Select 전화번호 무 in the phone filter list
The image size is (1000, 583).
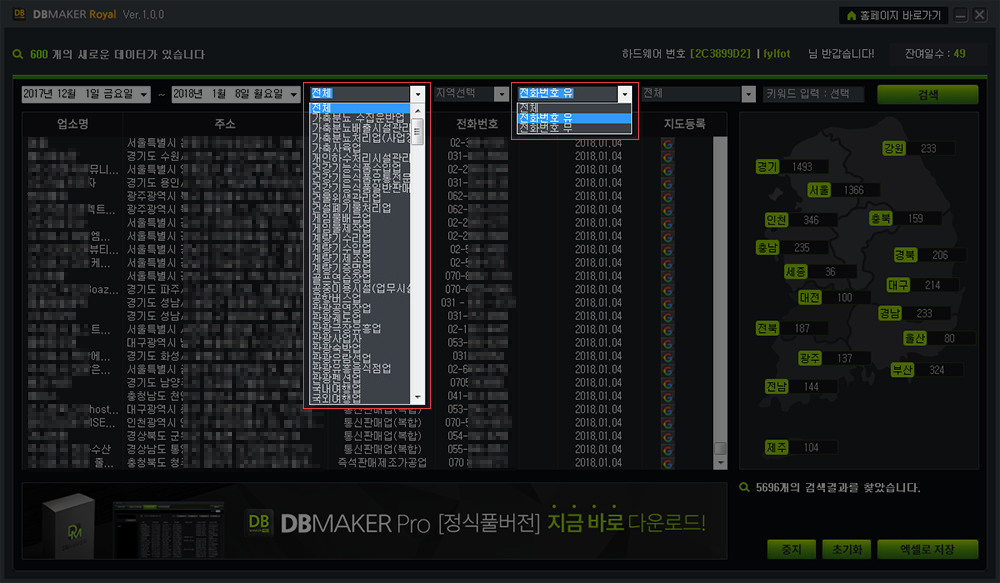[x=574, y=128]
